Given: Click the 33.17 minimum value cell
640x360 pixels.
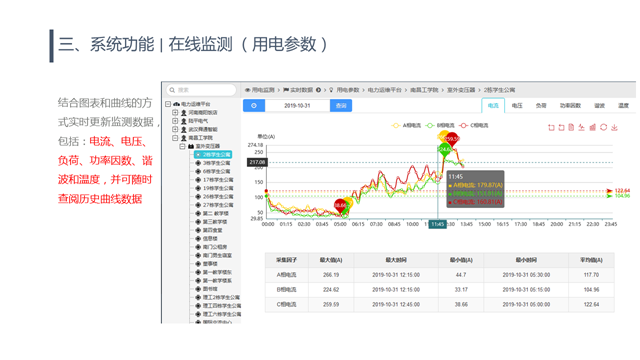Looking at the screenshot, I should pos(461,290).
